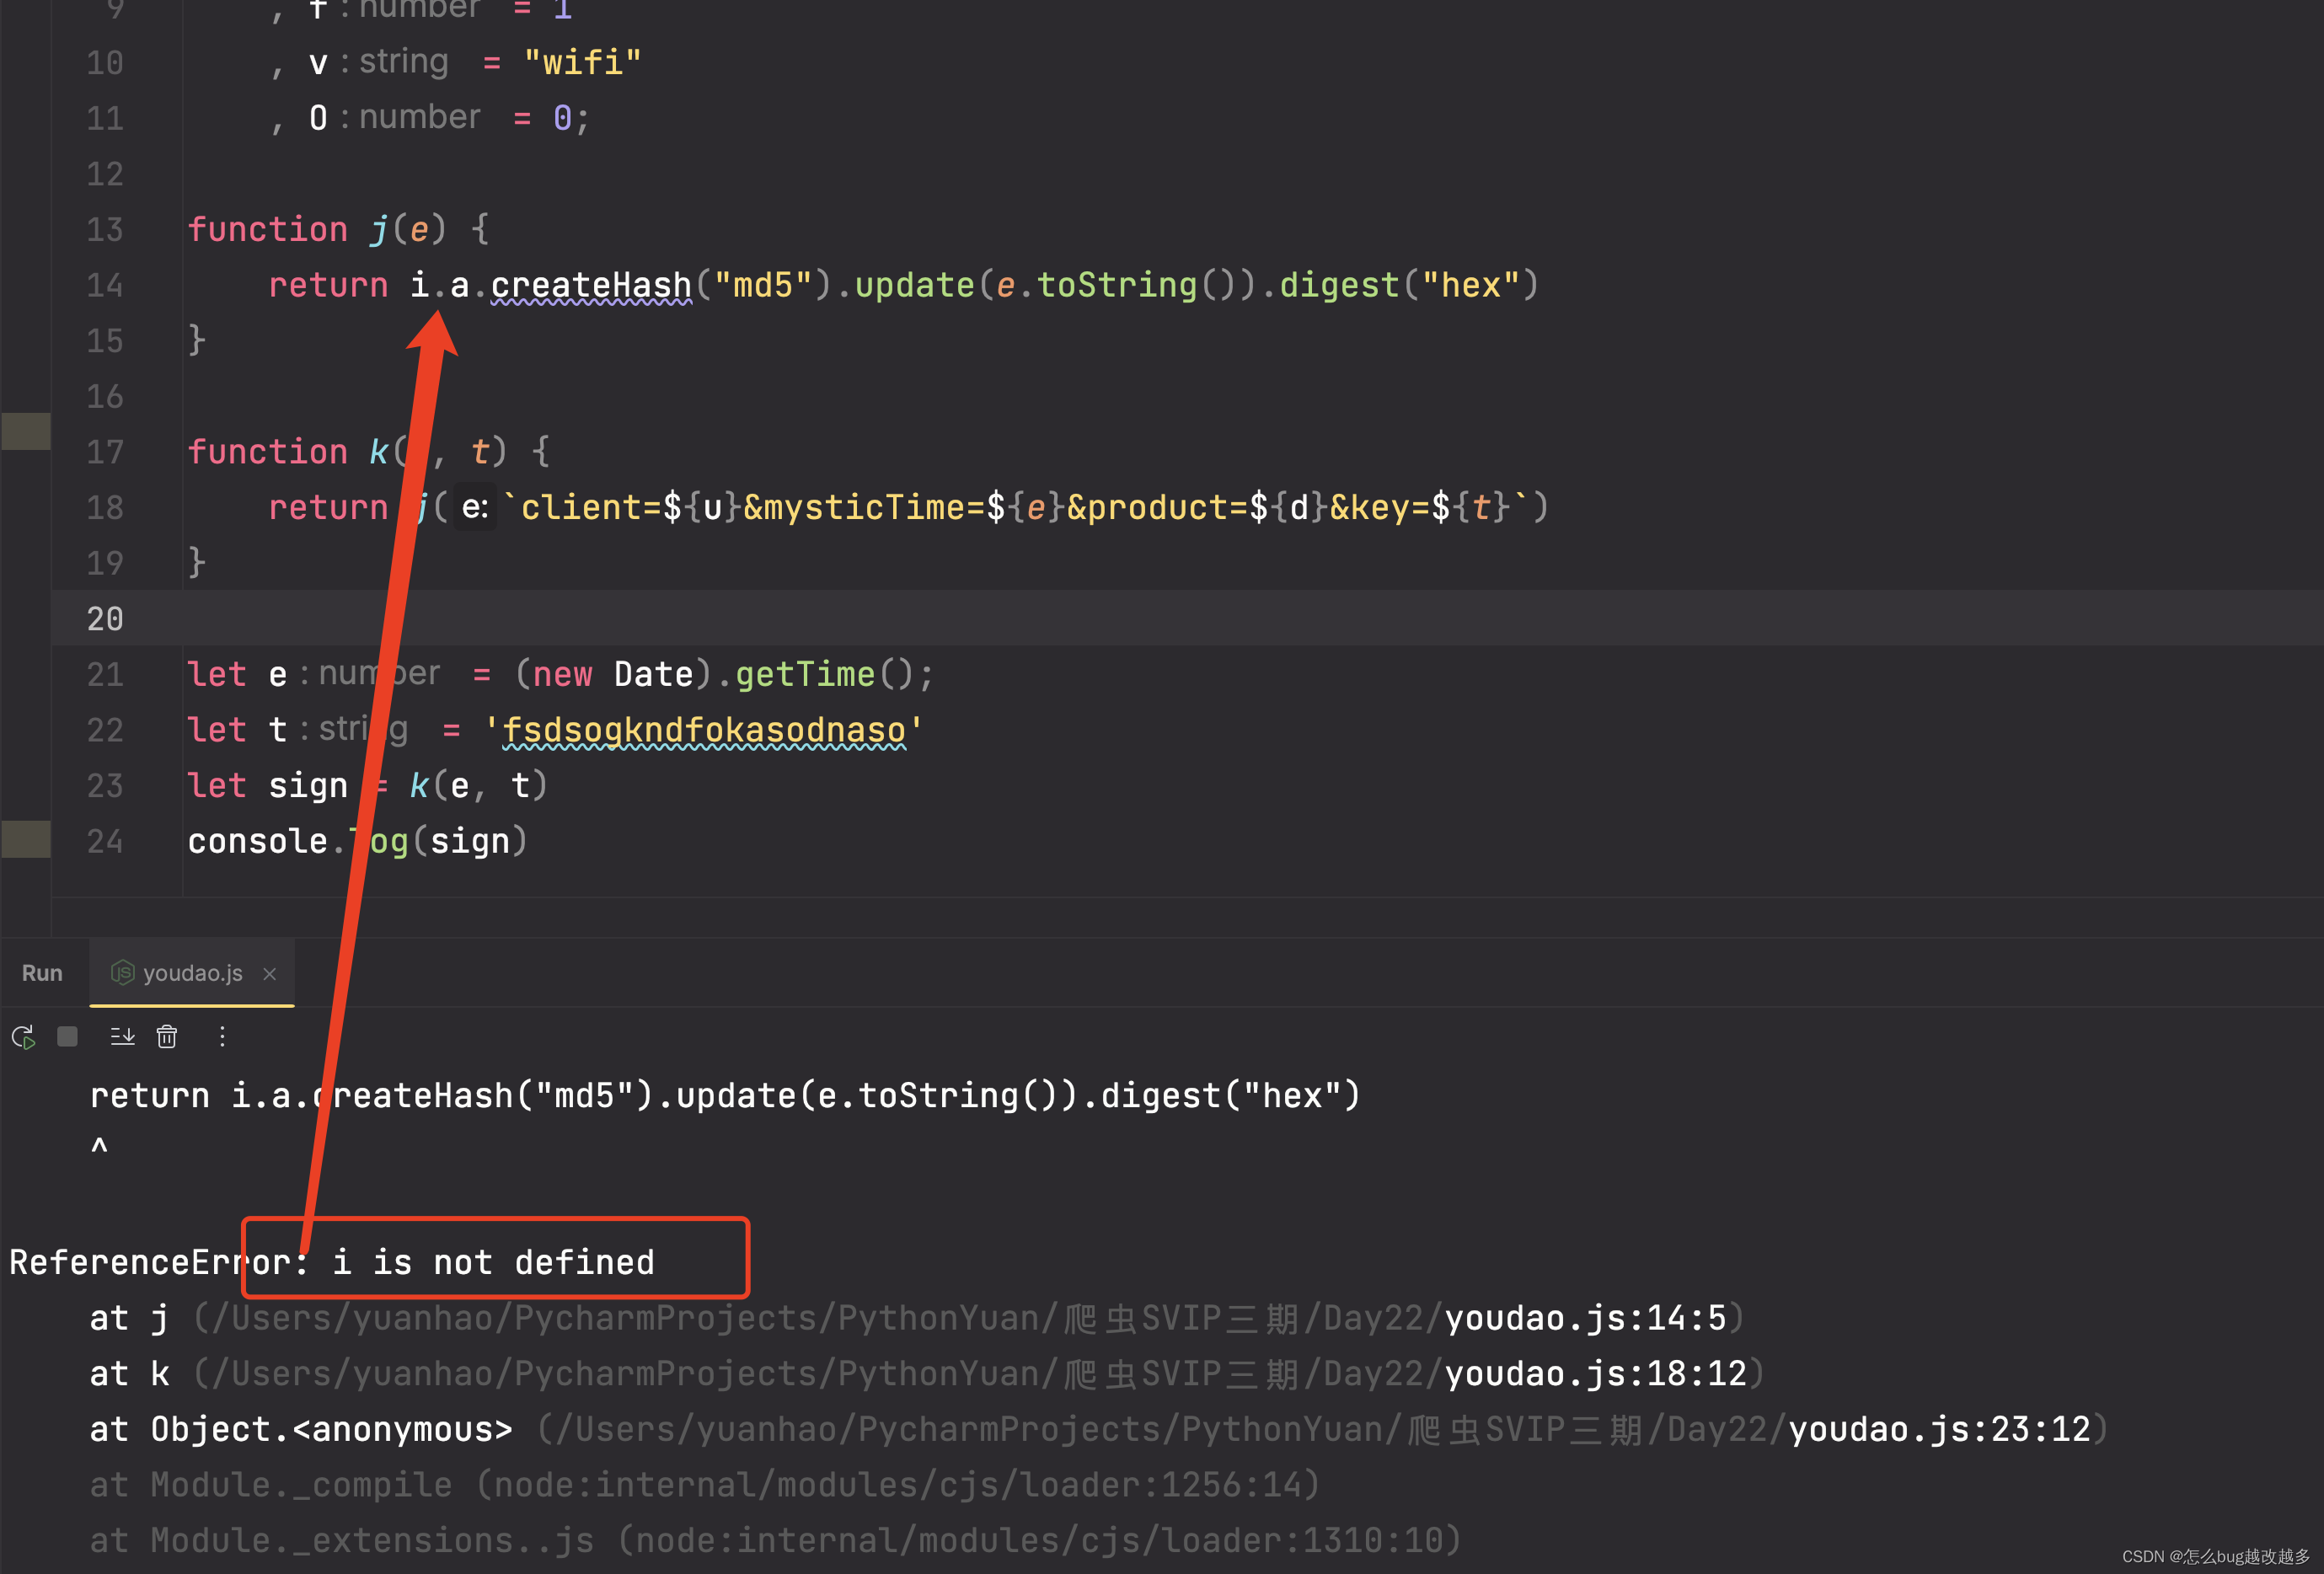Click line number 20 in the gutter
The height and width of the screenshot is (1574, 2324).
click(104, 619)
